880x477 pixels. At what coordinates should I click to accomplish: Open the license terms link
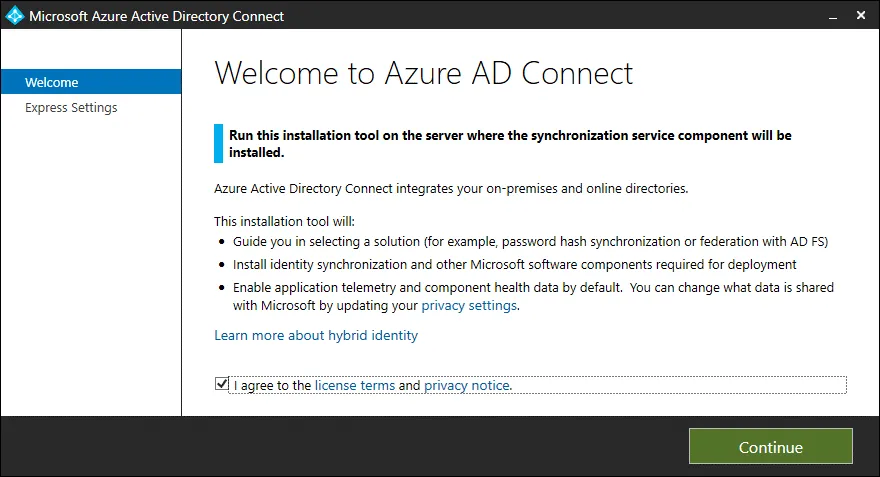tap(354, 385)
